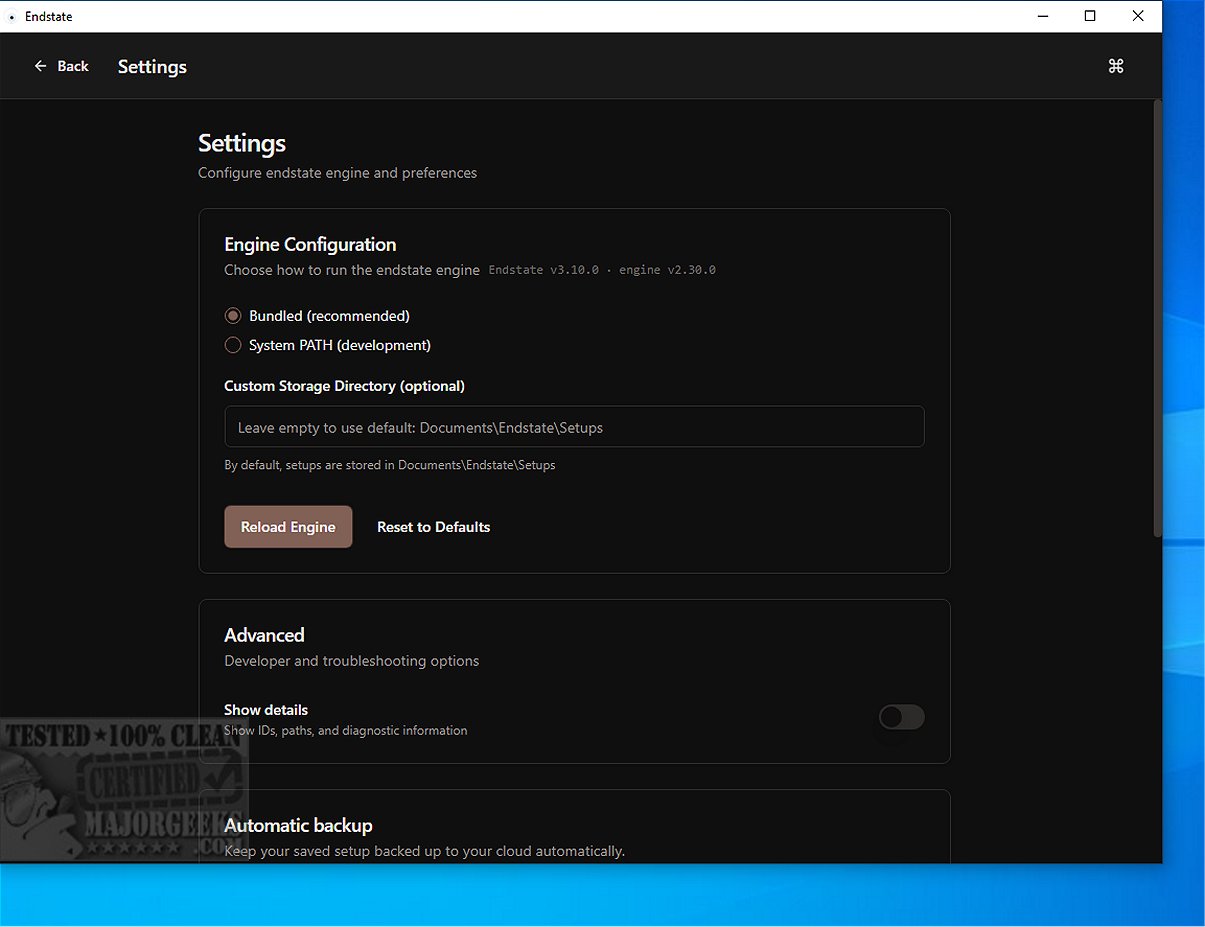Close the Endstate window
Screen dimensions: 1205x927
[1138, 16]
